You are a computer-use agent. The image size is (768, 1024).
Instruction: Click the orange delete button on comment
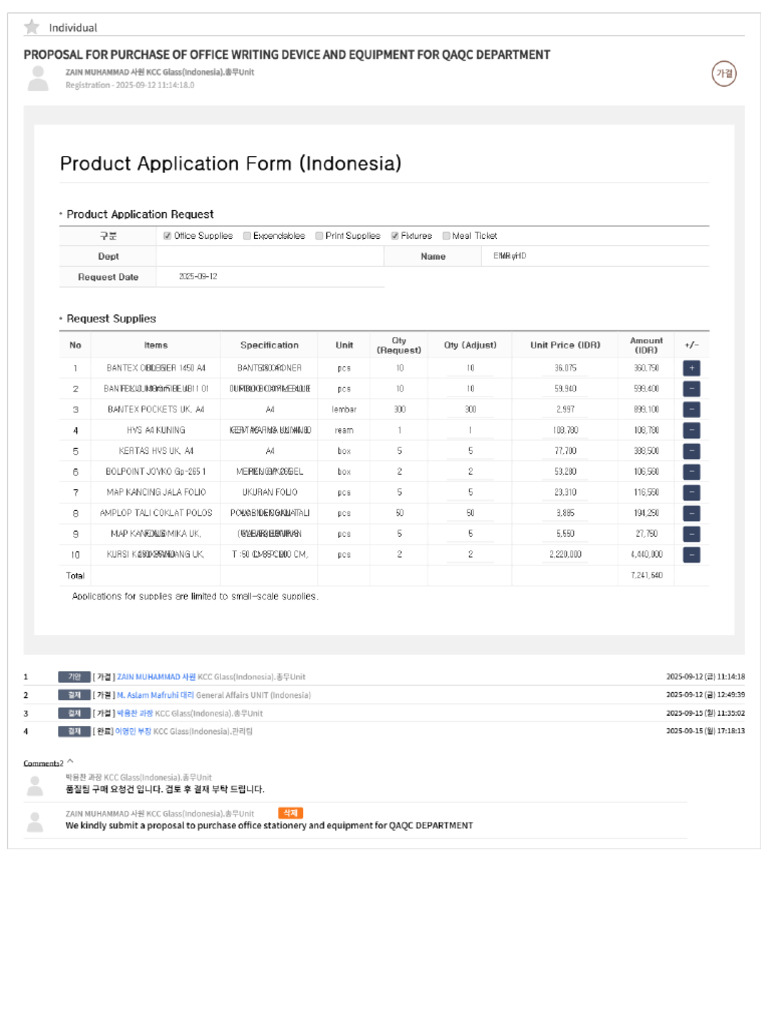coord(290,813)
